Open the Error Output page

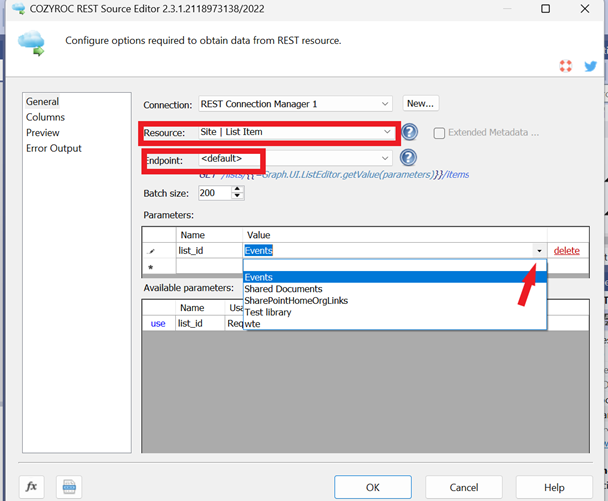[x=53, y=148]
